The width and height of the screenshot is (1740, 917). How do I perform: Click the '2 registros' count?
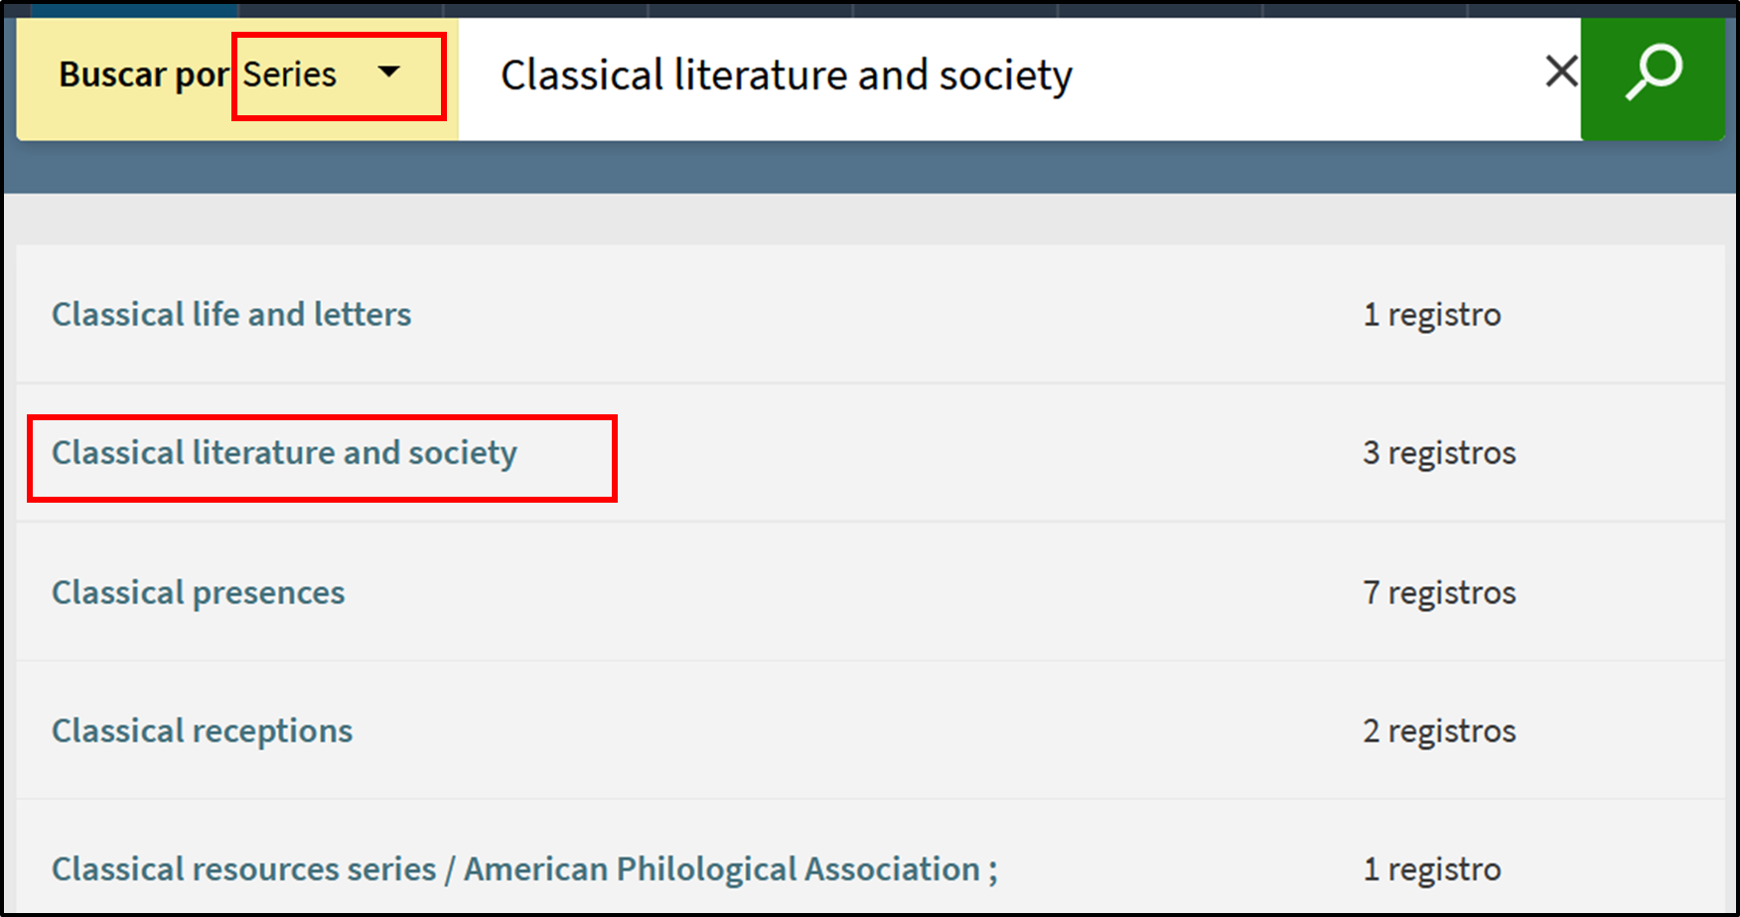click(x=1438, y=731)
